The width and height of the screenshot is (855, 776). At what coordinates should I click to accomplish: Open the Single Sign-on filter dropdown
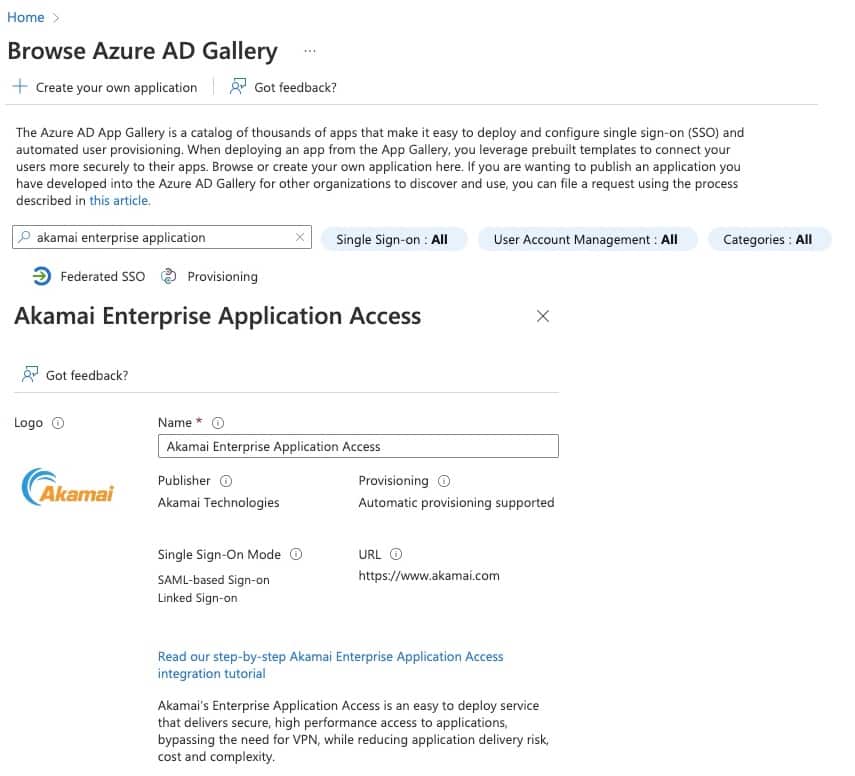392,239
